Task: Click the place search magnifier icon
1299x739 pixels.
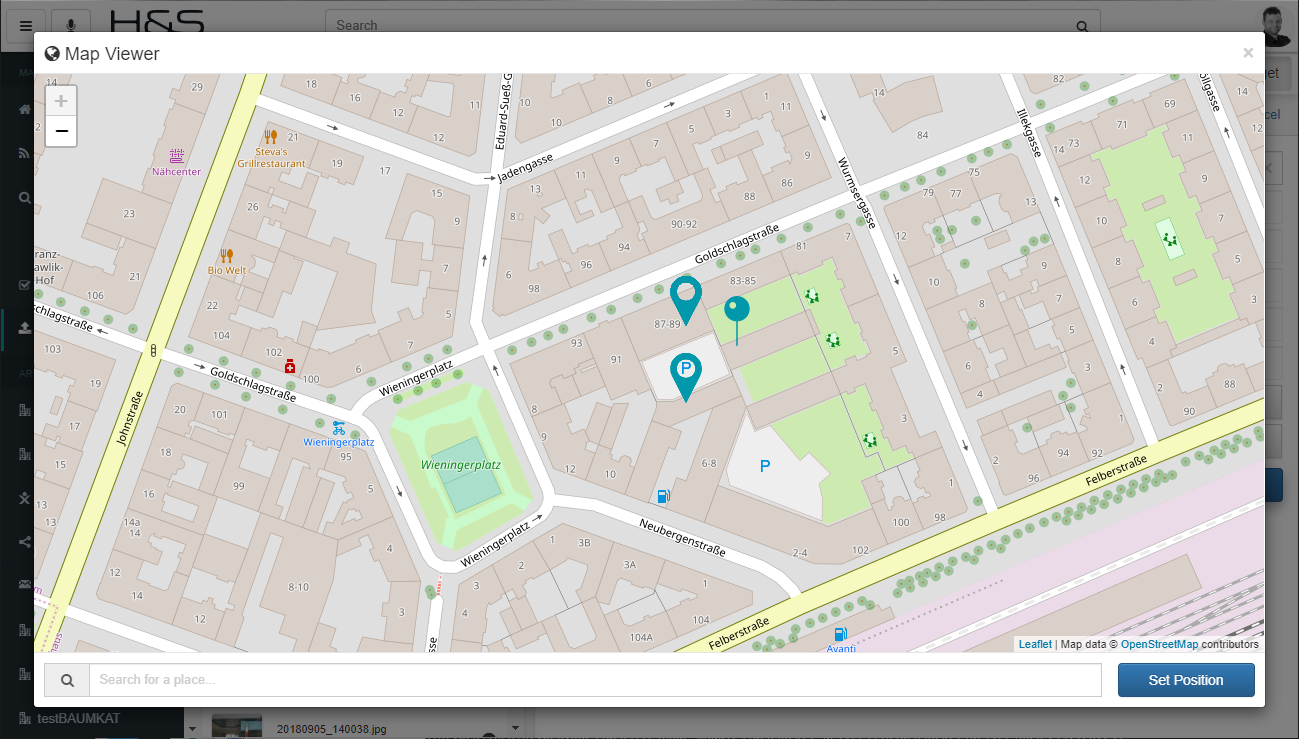Action: [67, 680]
